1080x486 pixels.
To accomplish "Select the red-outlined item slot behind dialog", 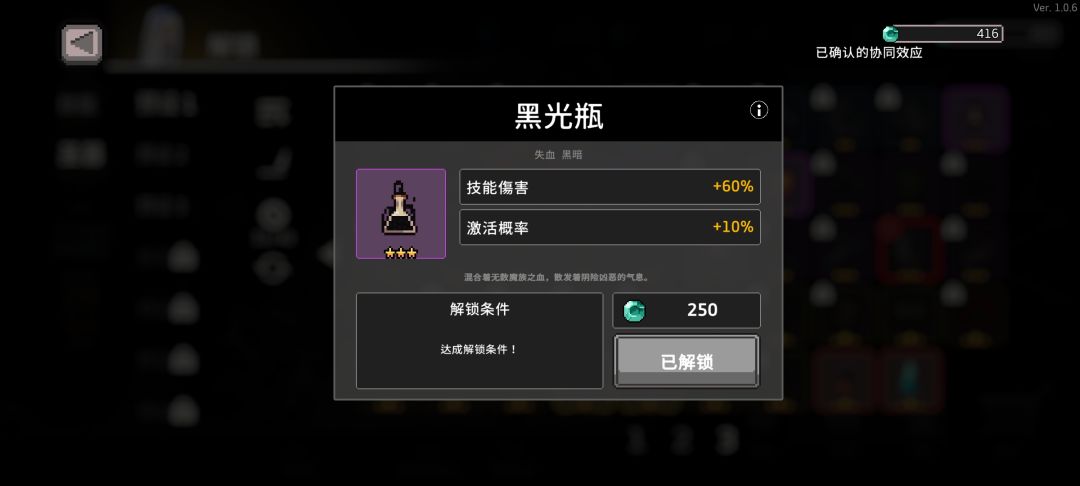I will 909,250.
